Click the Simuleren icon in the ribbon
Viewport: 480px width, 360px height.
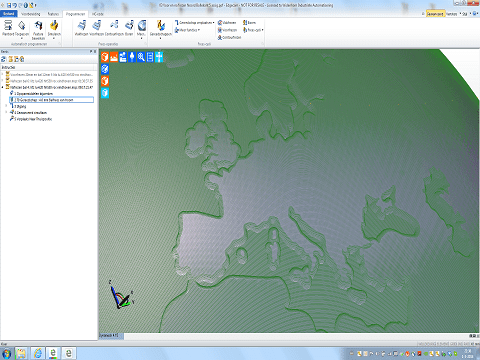[54, 28]
